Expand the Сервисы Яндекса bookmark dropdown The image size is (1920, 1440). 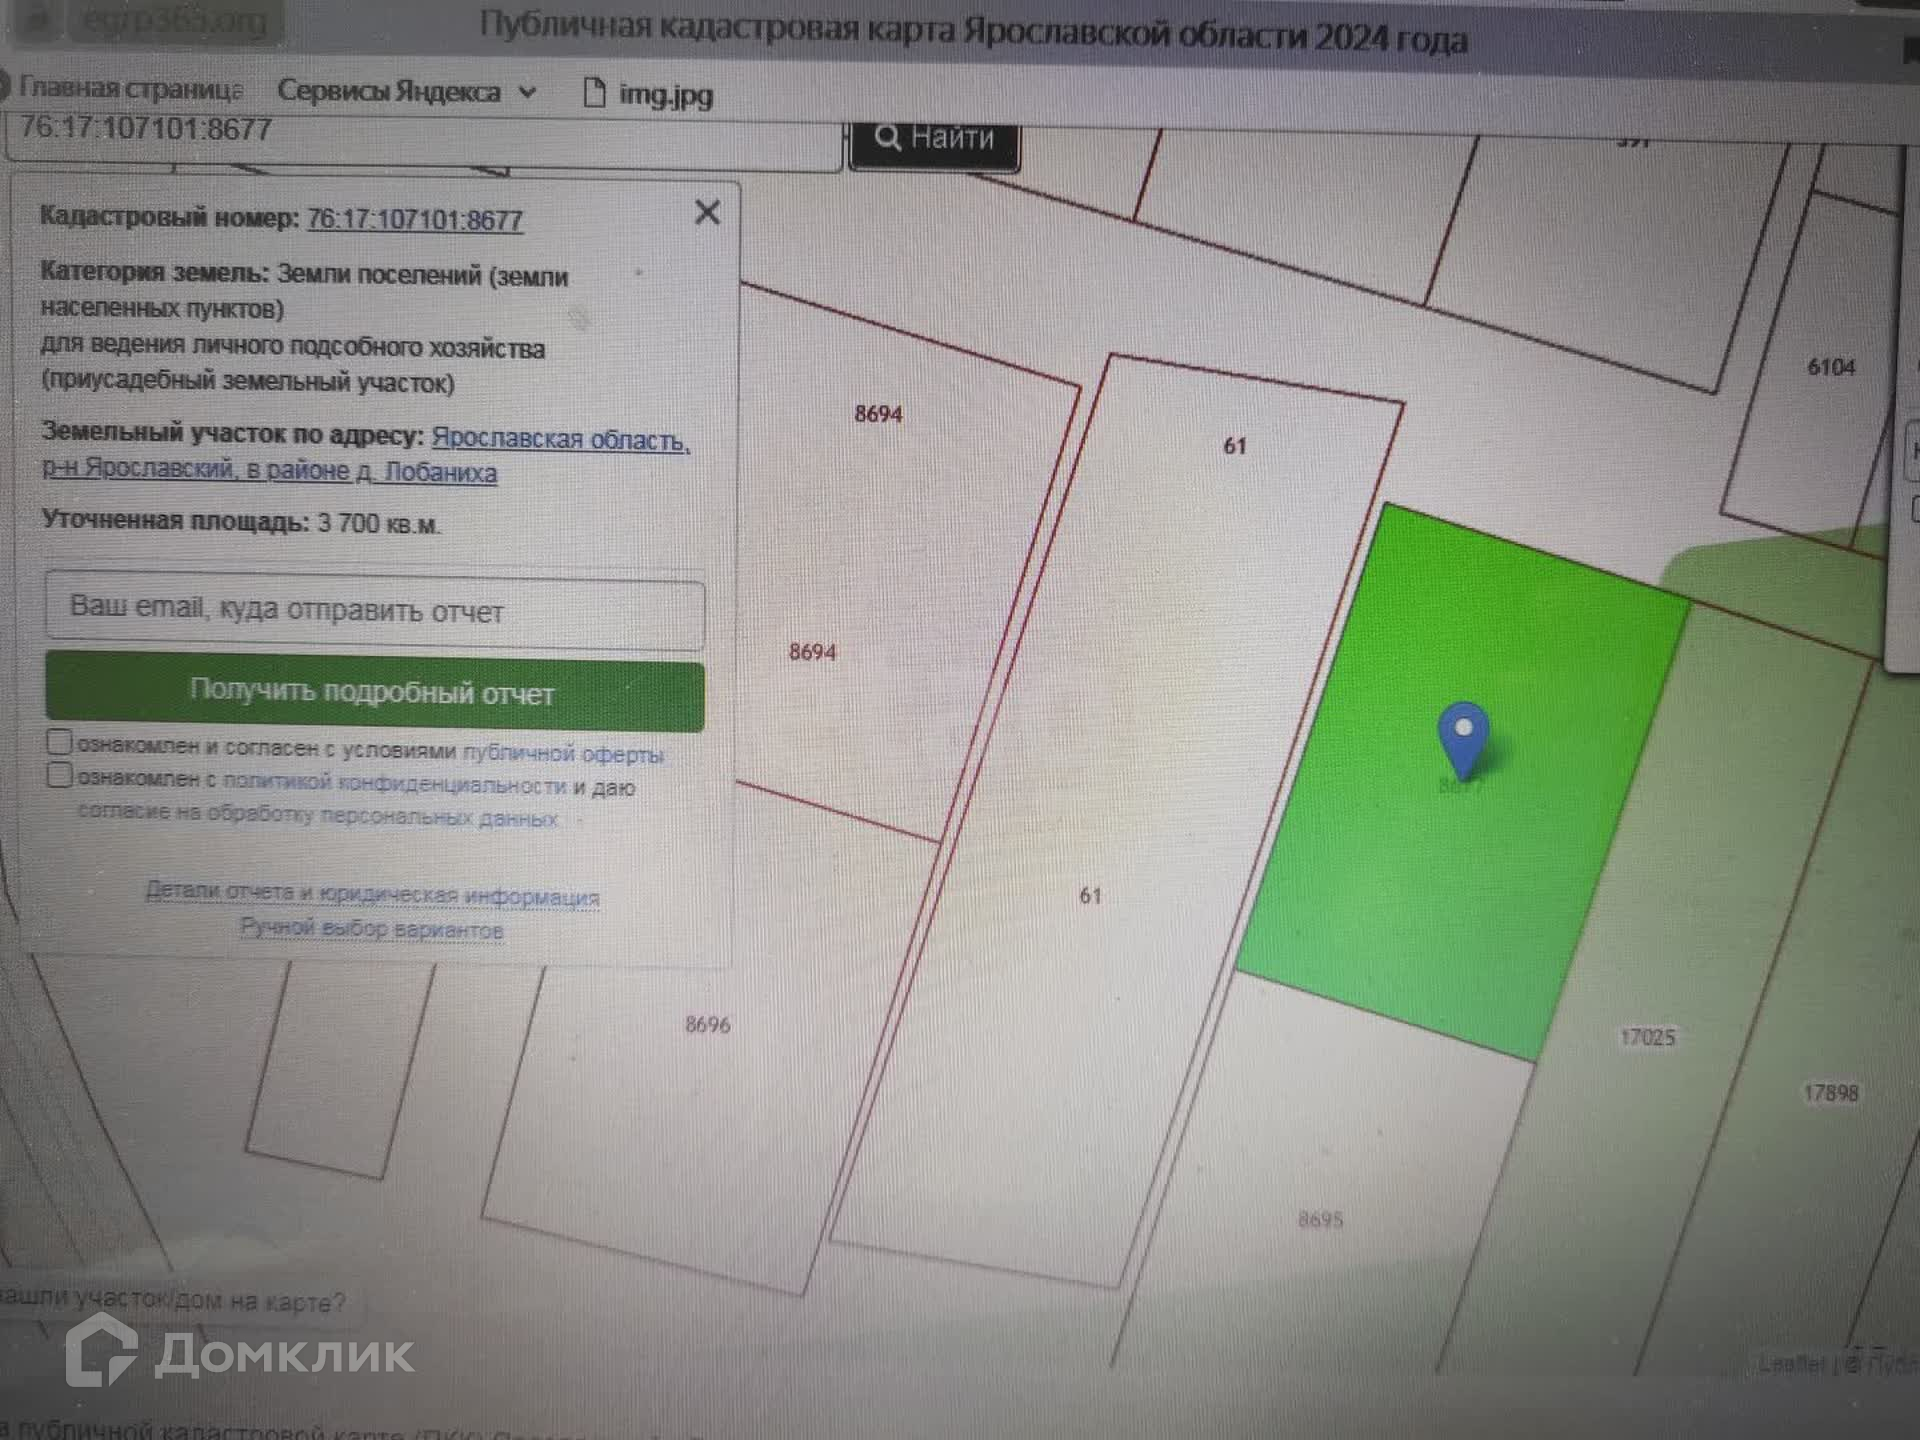tap(527, 92)
